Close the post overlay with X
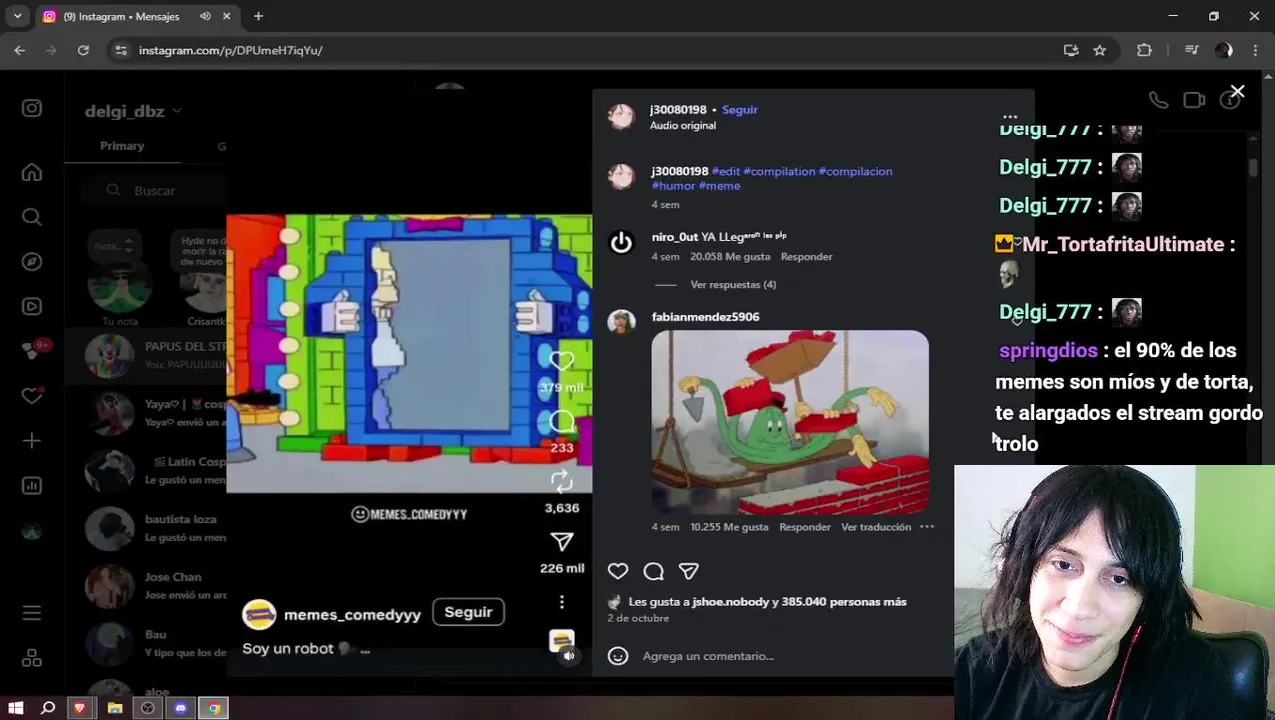Viewport: 1275px width, 720px height. [1237, 92]
